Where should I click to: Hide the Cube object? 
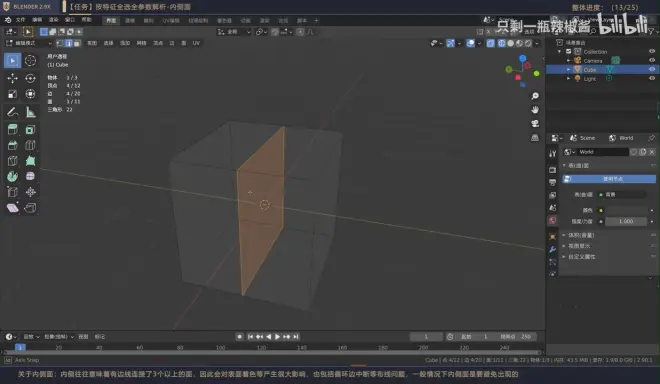[x=652, y=69]
